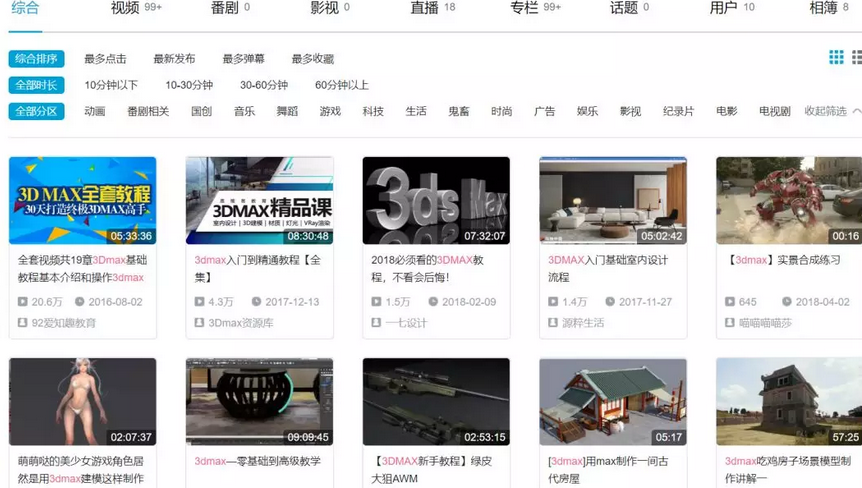Click uploader icon beside 一七设计
This screenshot has height=488, width=862.
[376, 323]
